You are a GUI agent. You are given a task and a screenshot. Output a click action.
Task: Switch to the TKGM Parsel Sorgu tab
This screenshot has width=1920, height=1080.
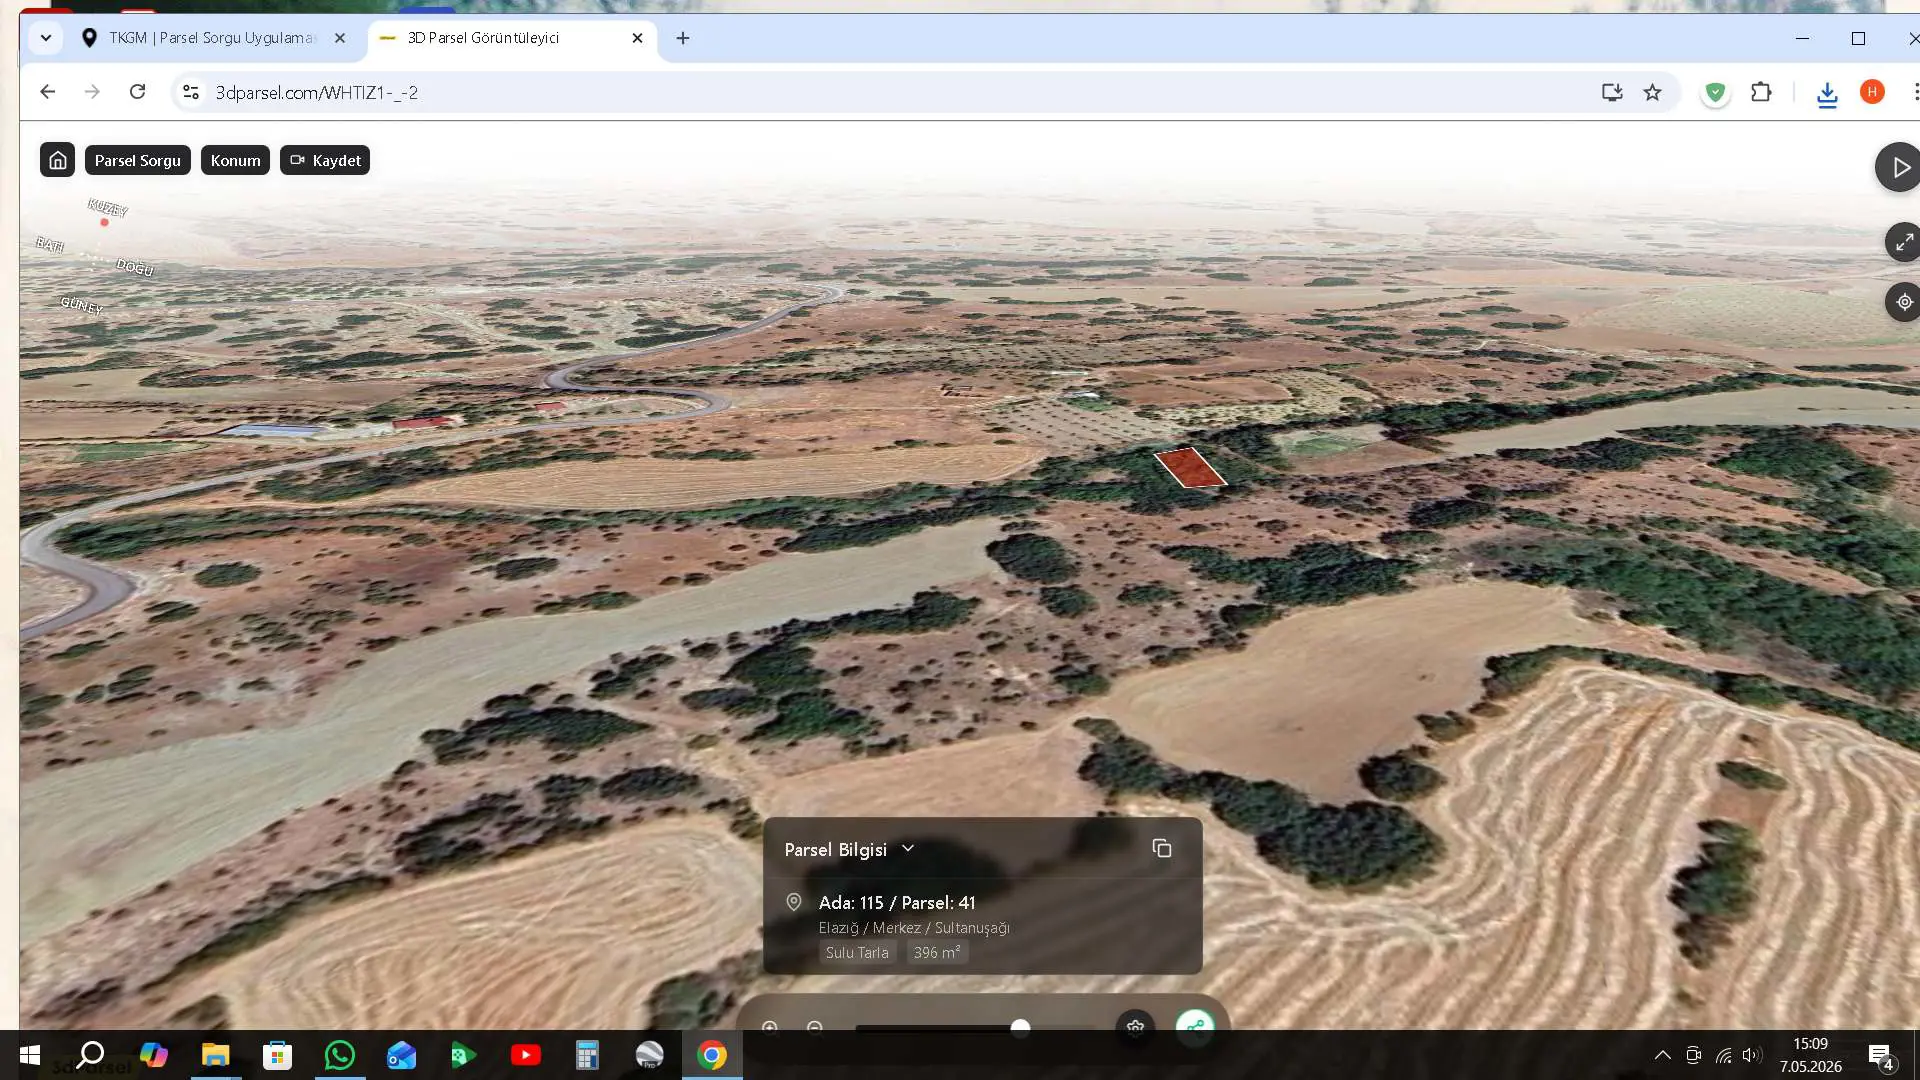(x=212, y=38)
